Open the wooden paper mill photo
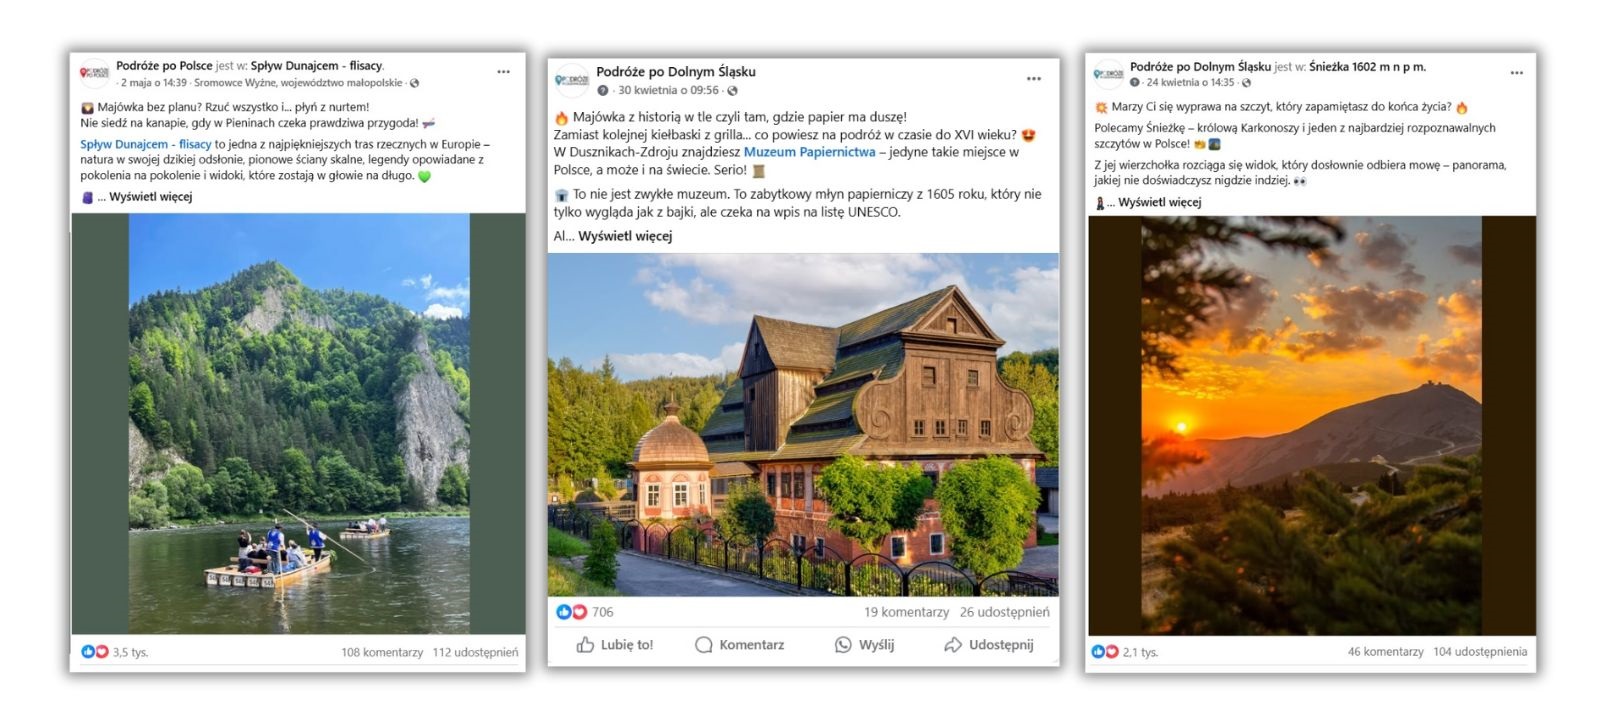Screen dimensions: 1604x724 (x=802, y=425)
